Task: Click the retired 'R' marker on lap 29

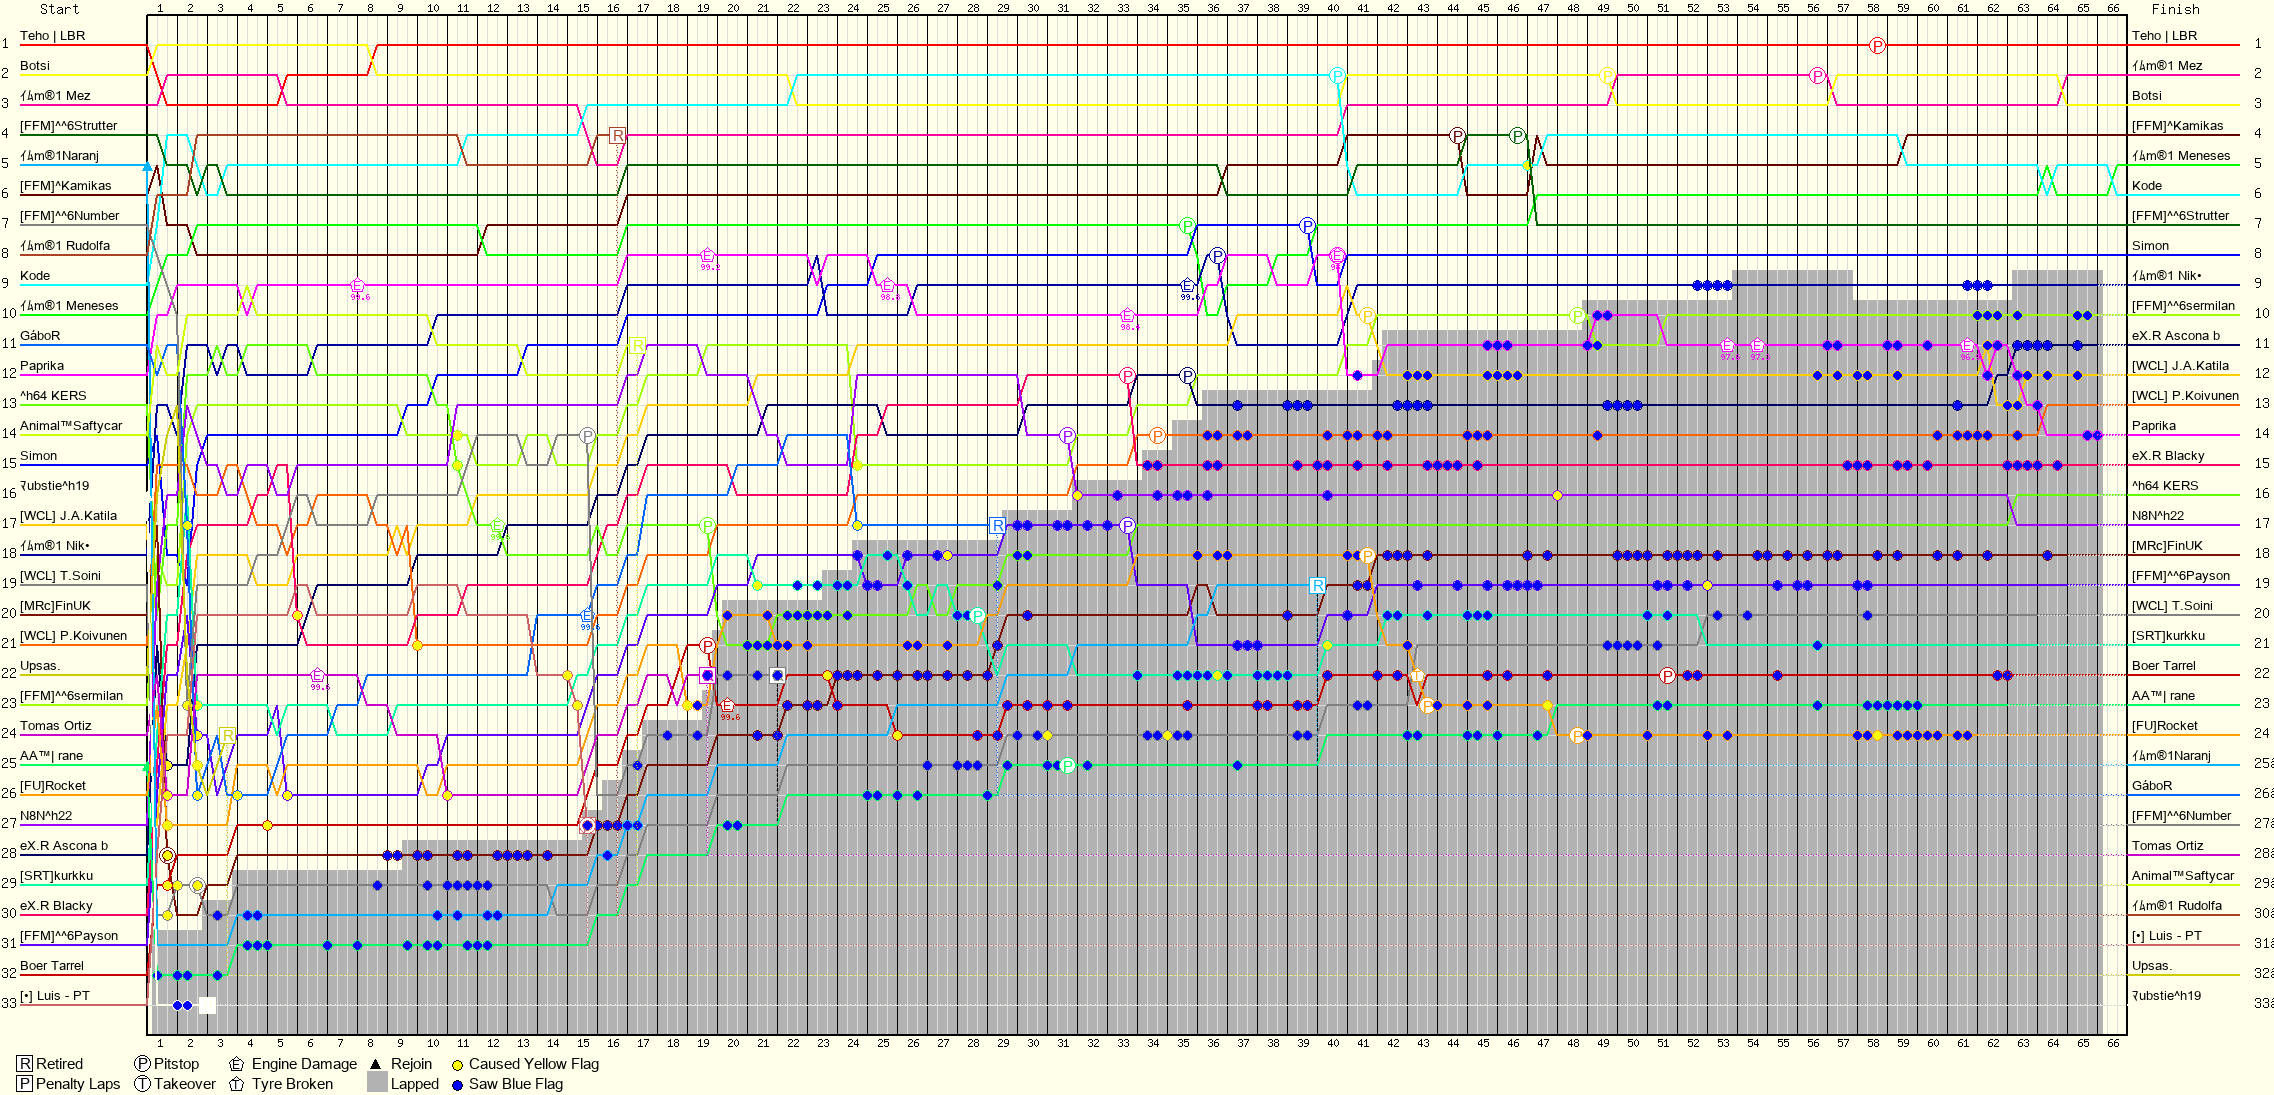Action: (x=997, y=526)
